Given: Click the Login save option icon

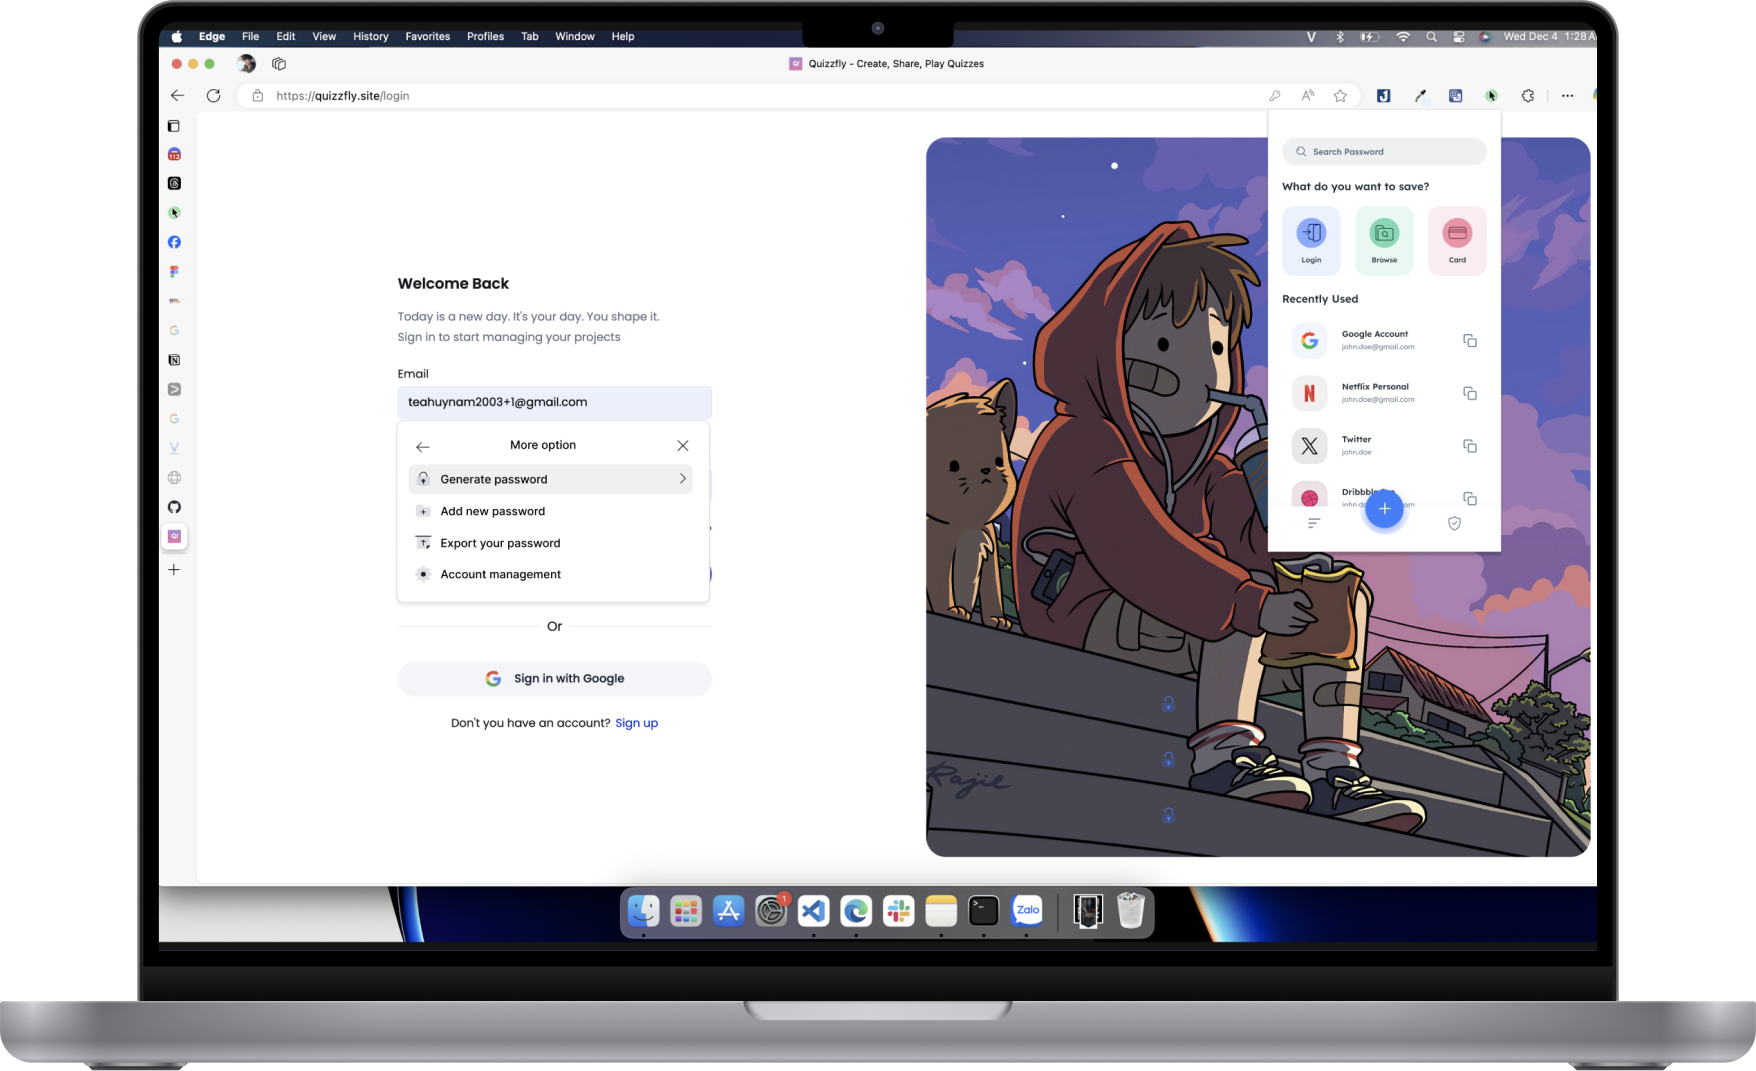Looking at the screenshot, I should click(1311, 234).
